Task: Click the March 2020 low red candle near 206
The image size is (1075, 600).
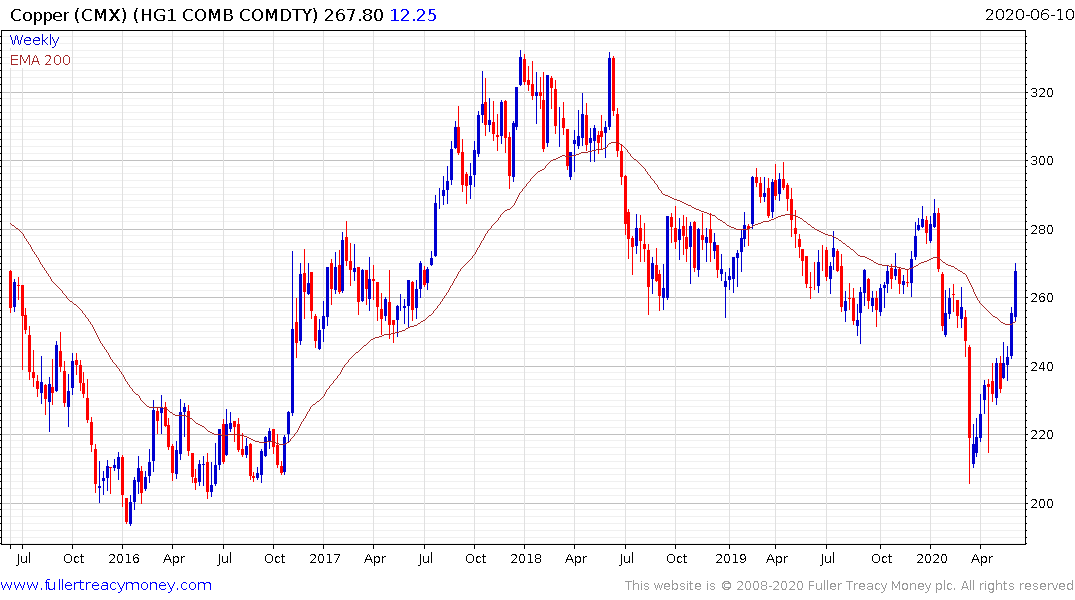Action: point(969,415)
